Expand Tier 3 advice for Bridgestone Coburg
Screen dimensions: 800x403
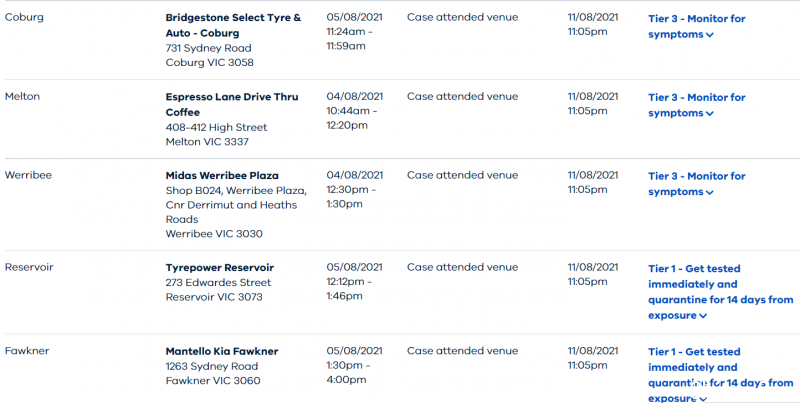tap(696, 27)
